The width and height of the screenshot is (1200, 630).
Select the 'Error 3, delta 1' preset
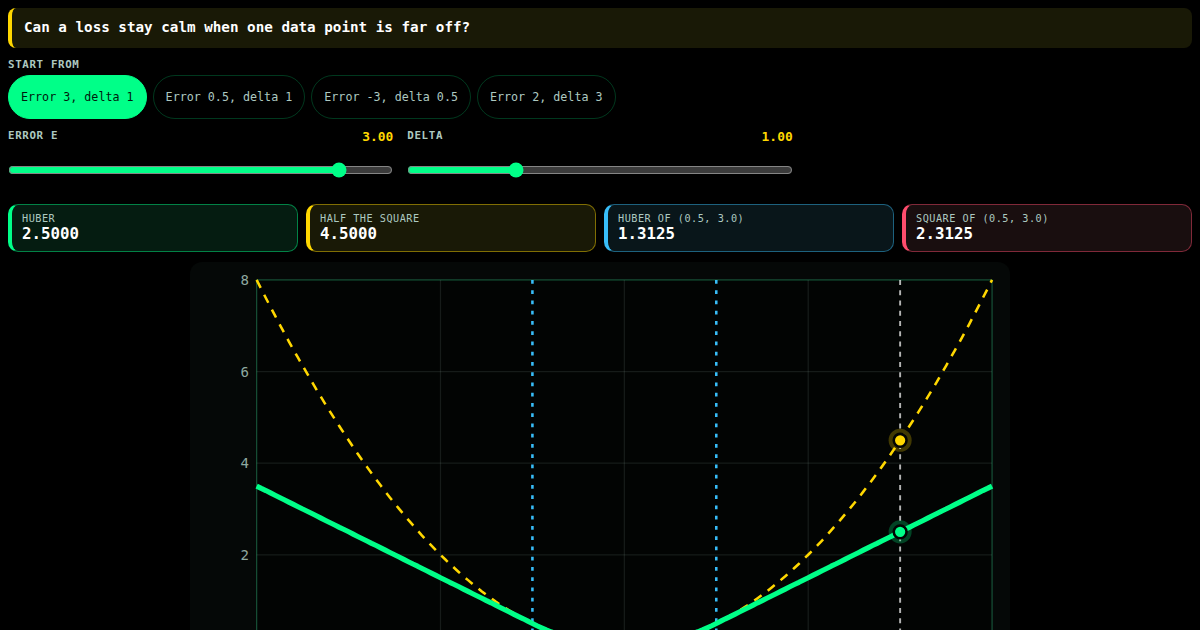pyautogui.click(x=77, y=97)
